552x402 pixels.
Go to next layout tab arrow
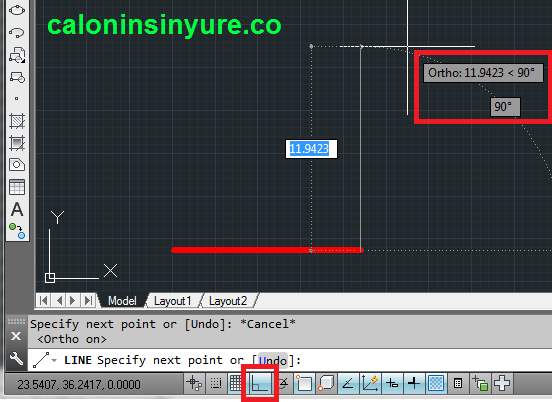tap(73, 301)
